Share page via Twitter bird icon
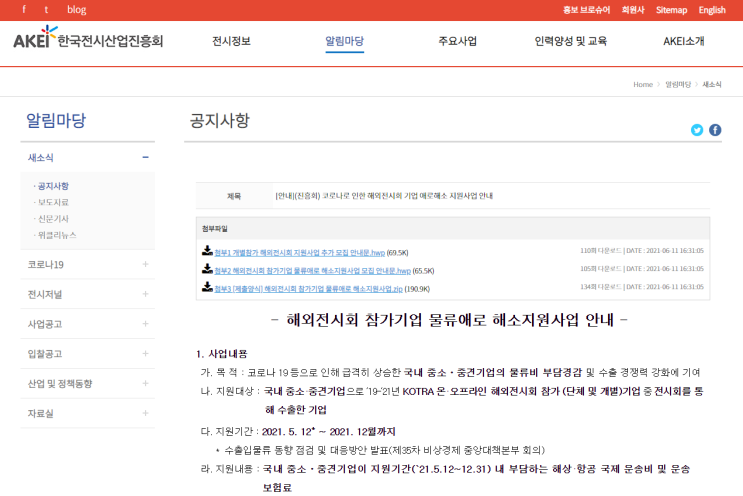Image resolution: width=743 pixels, height=496 pixels. coord(697,130)
